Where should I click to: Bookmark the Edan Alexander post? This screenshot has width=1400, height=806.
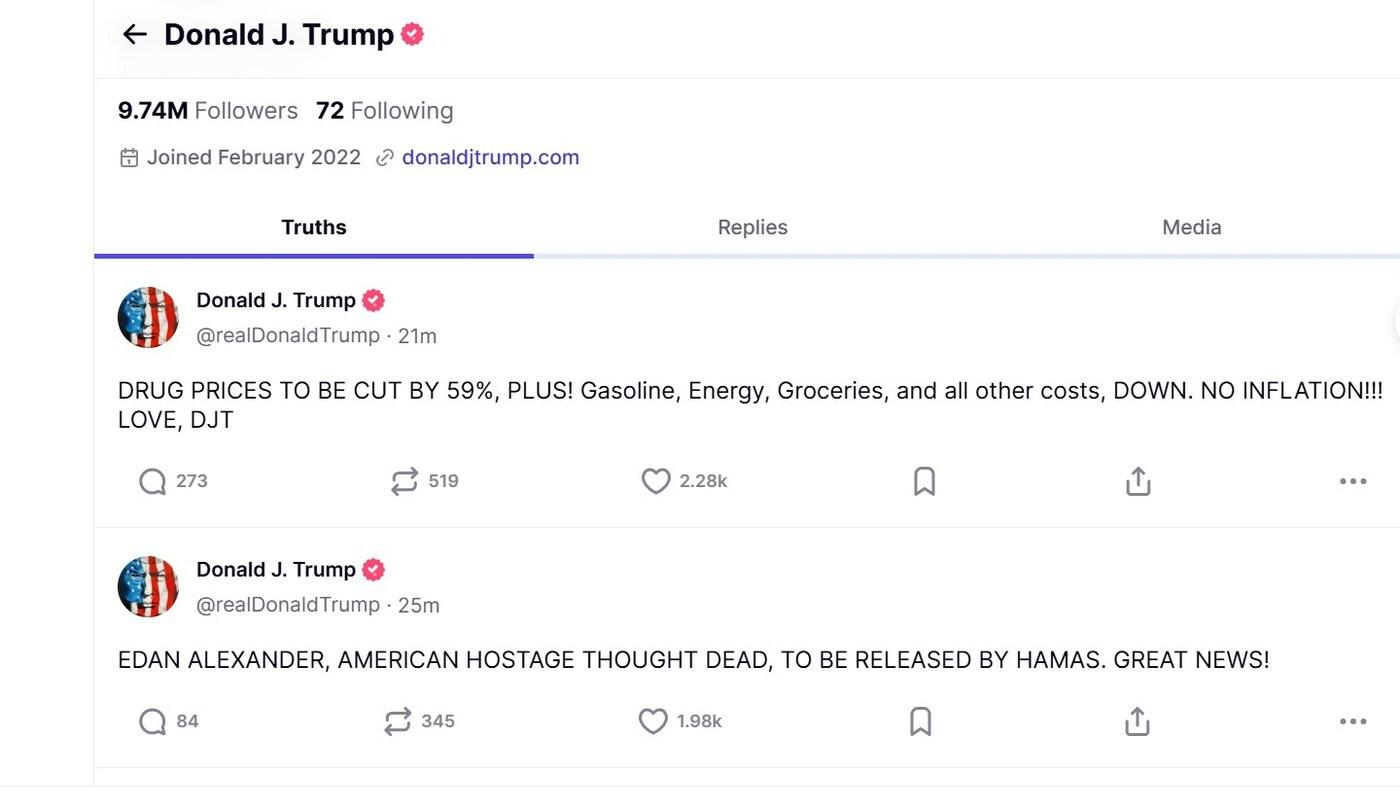tap(921, 721)
